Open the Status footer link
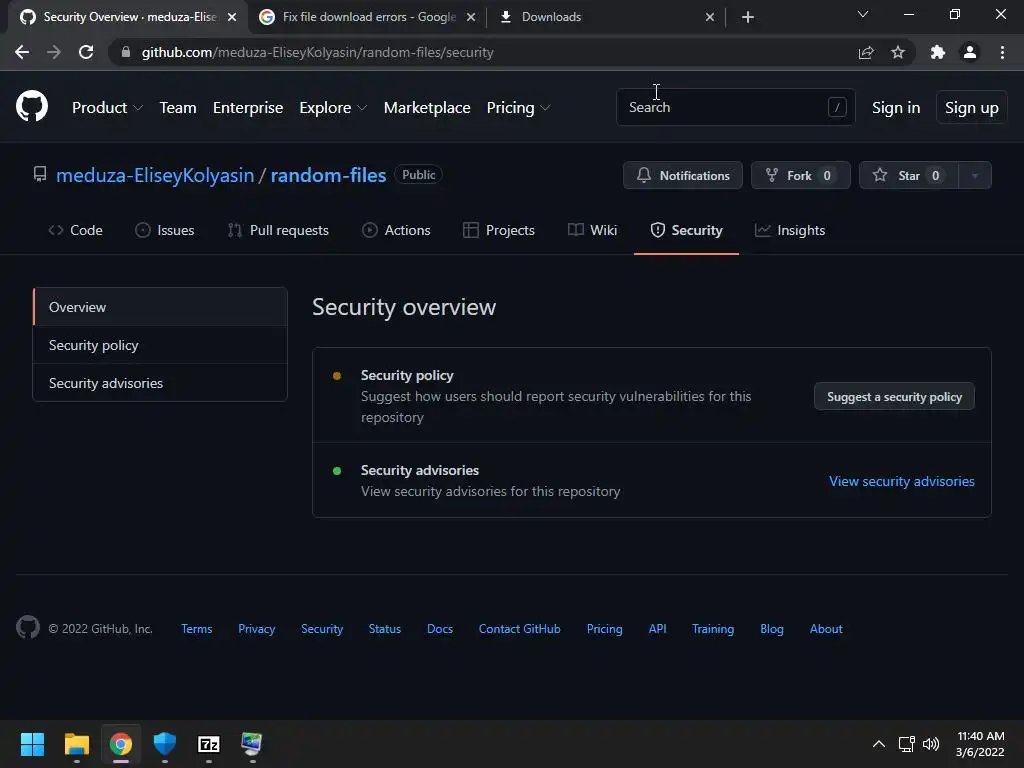The height and width of the screenshot is (768, 1024). pos(385,628)
